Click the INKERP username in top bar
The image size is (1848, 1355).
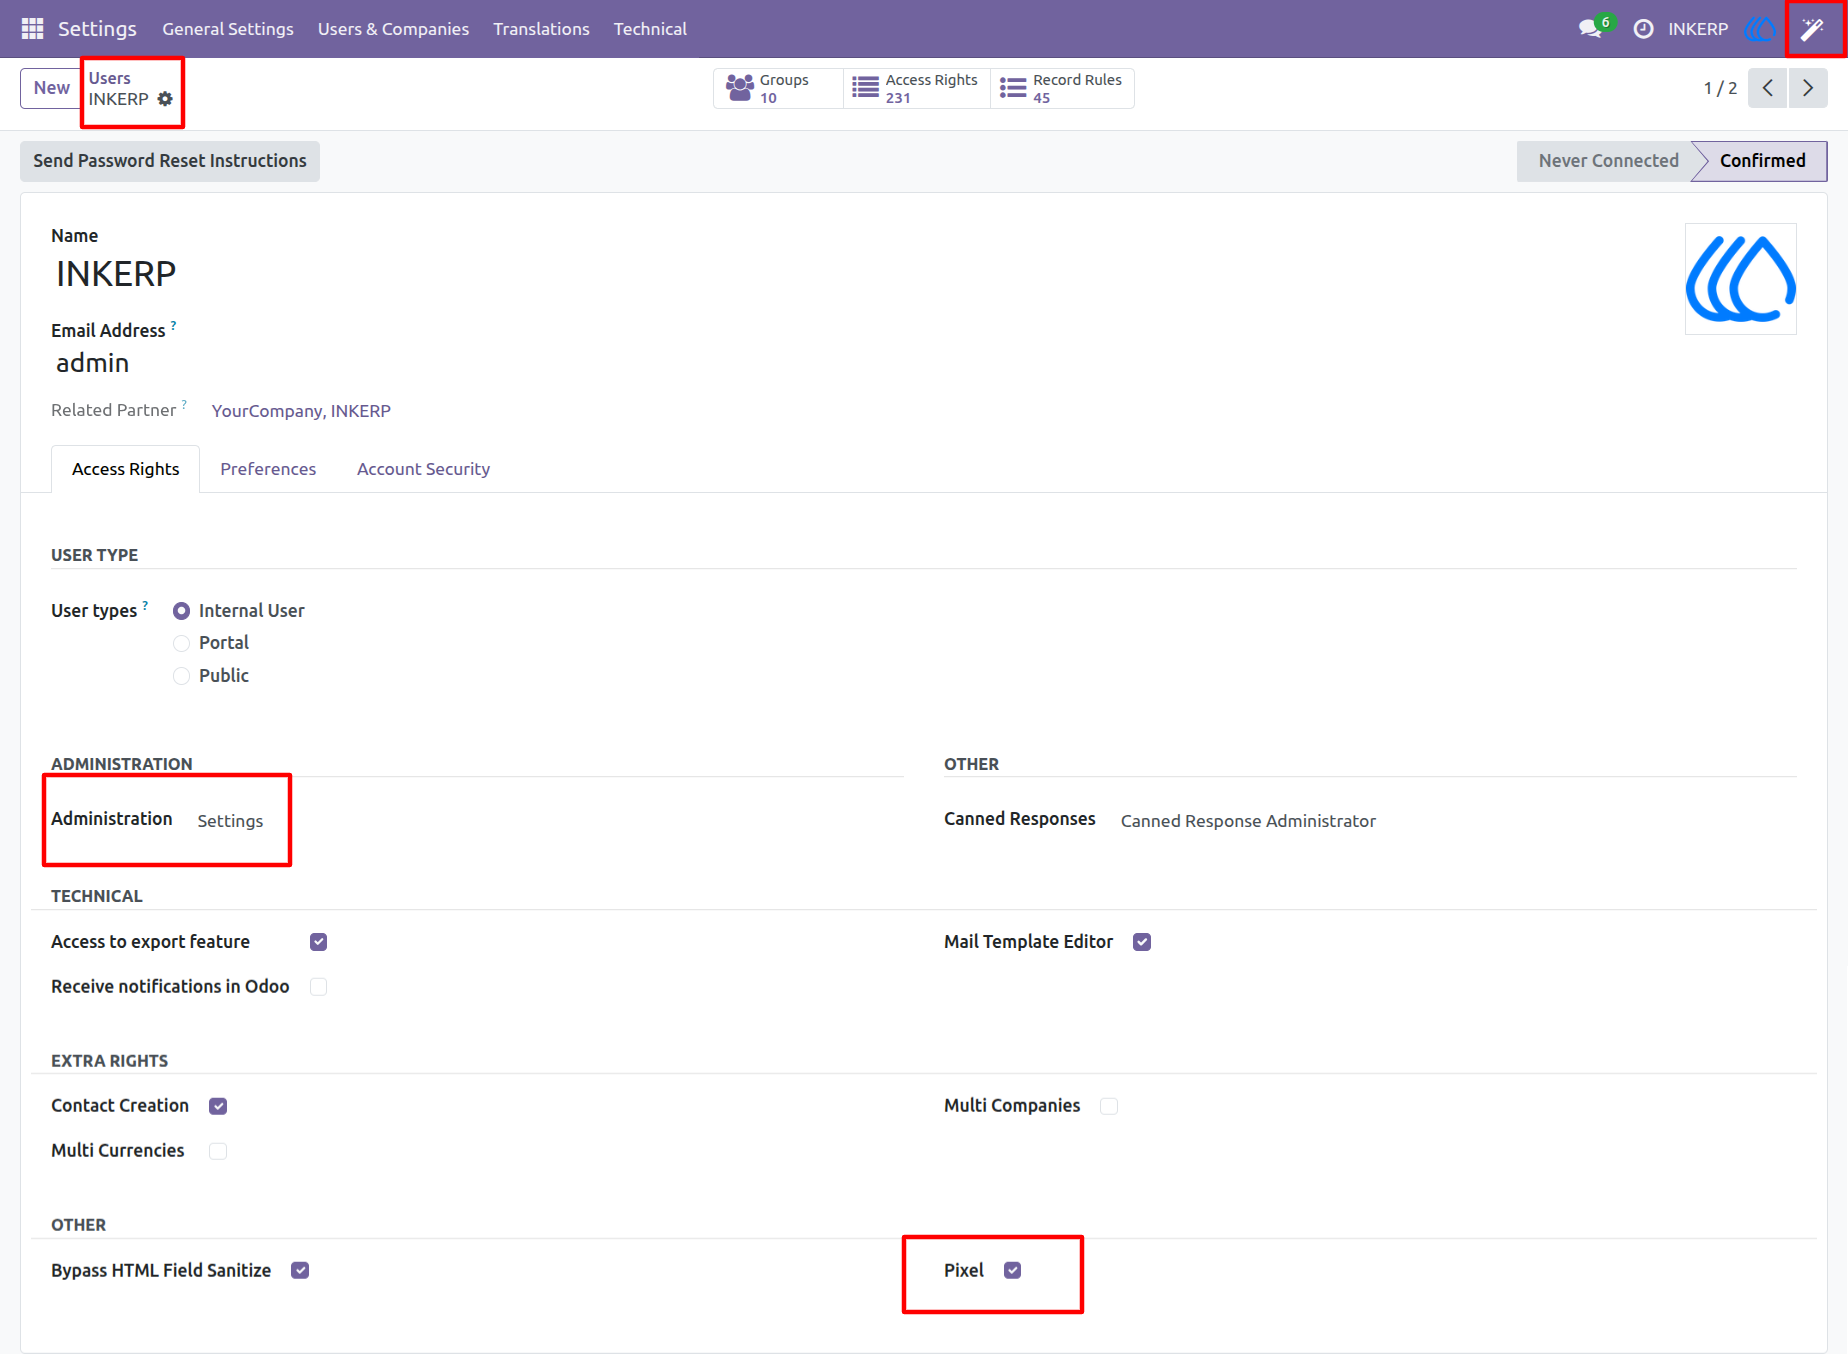1698,29
